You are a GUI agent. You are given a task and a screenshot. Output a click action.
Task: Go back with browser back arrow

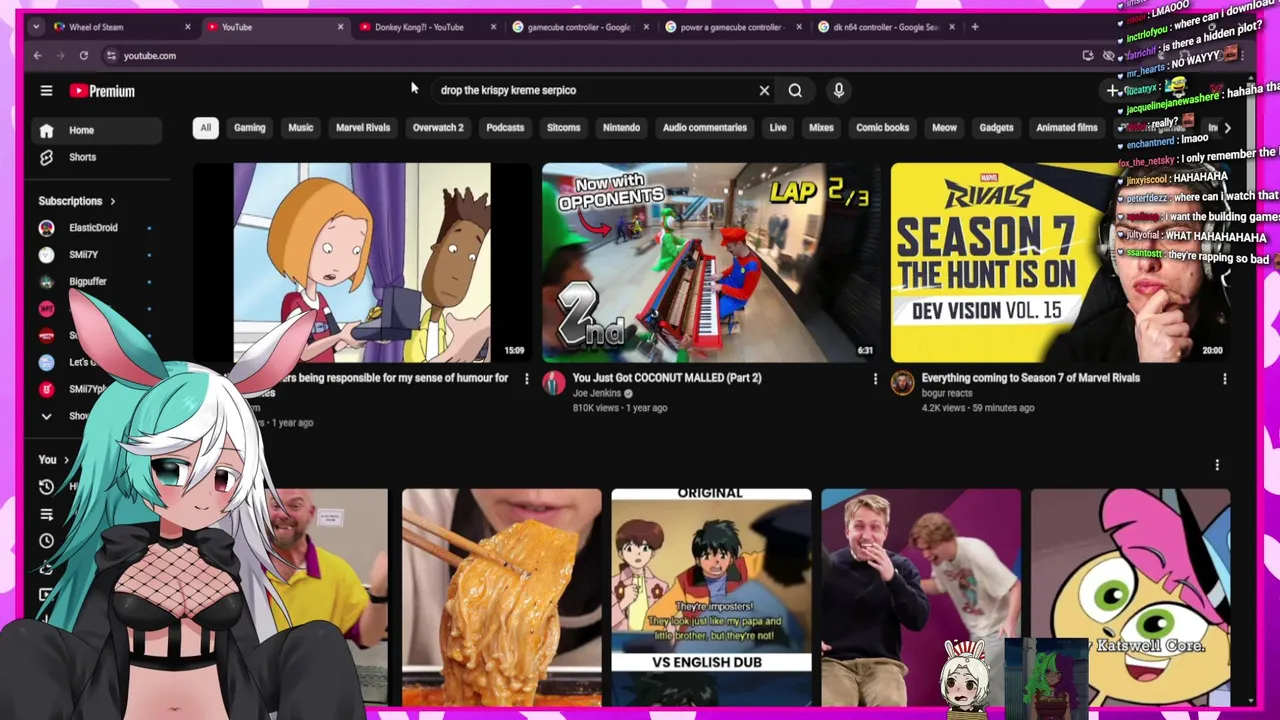point(38,56)
